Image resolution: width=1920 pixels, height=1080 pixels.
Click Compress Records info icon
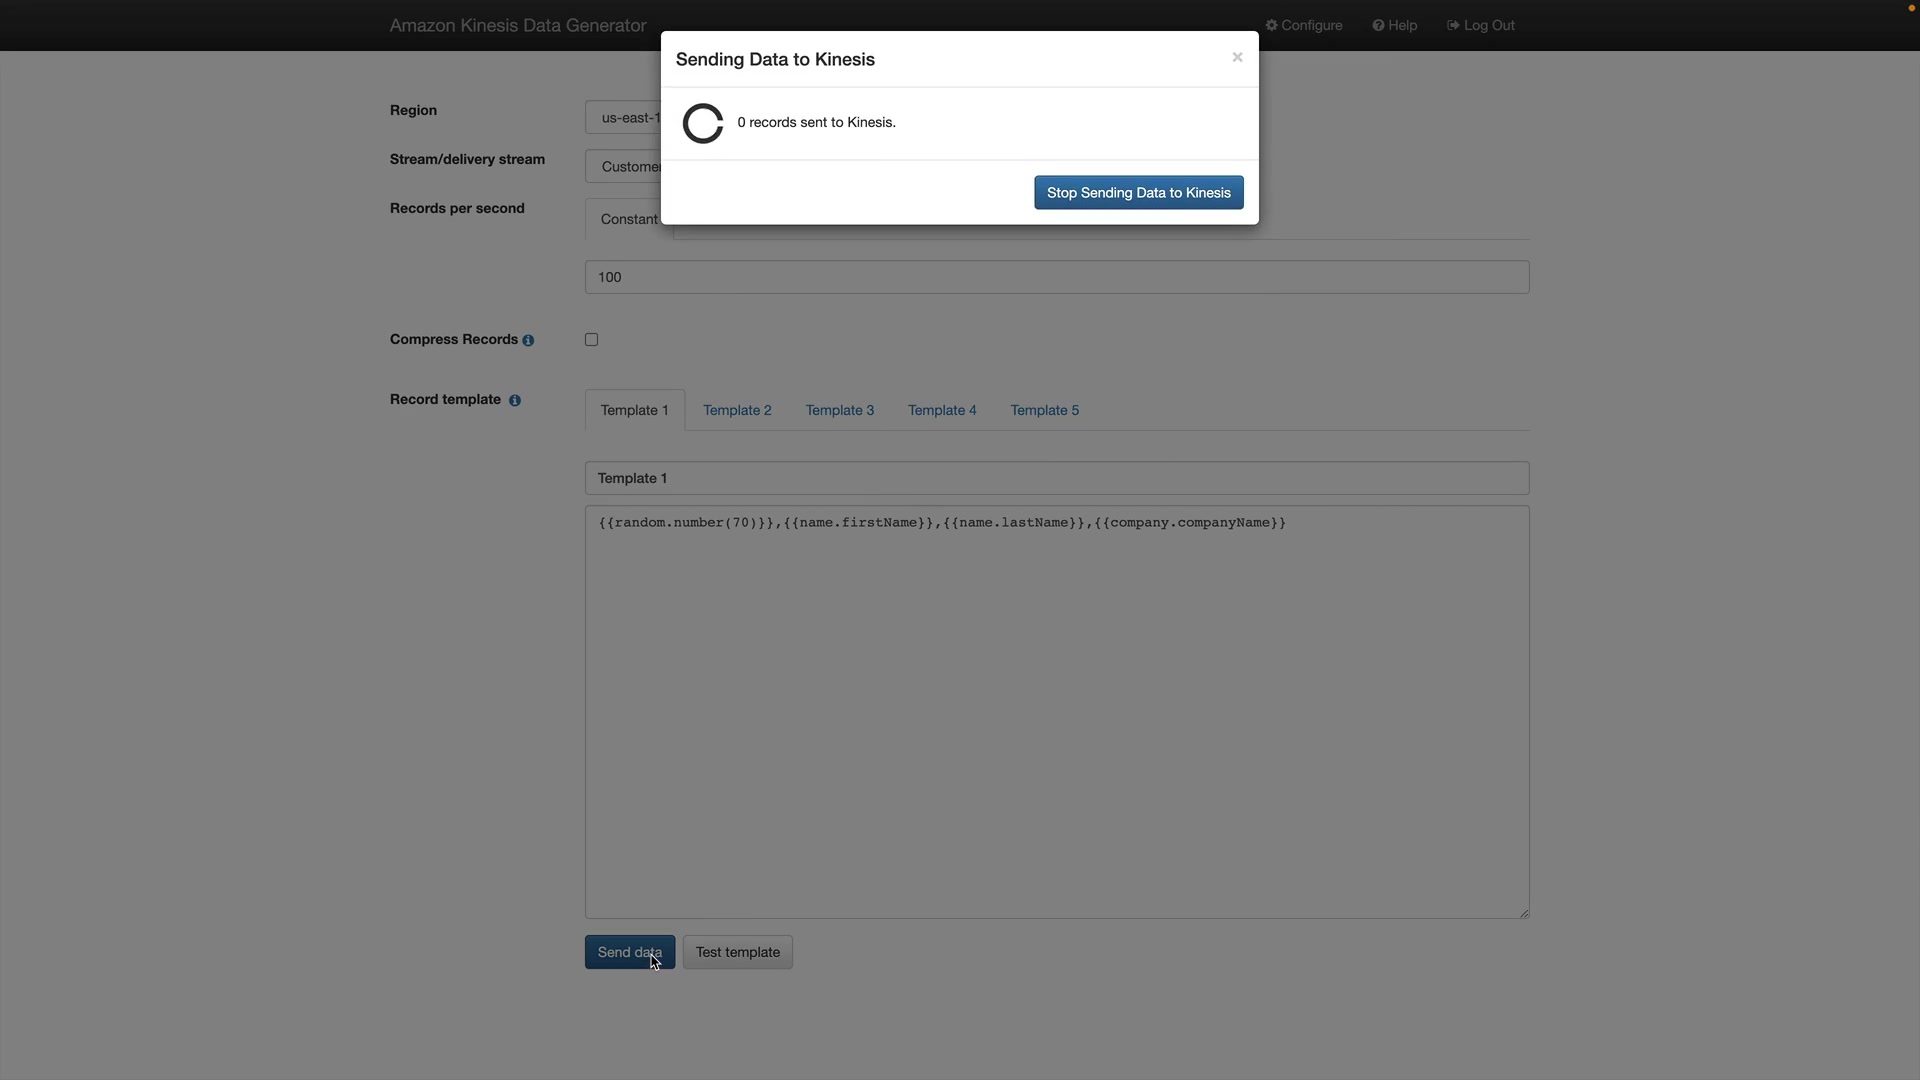528,341
